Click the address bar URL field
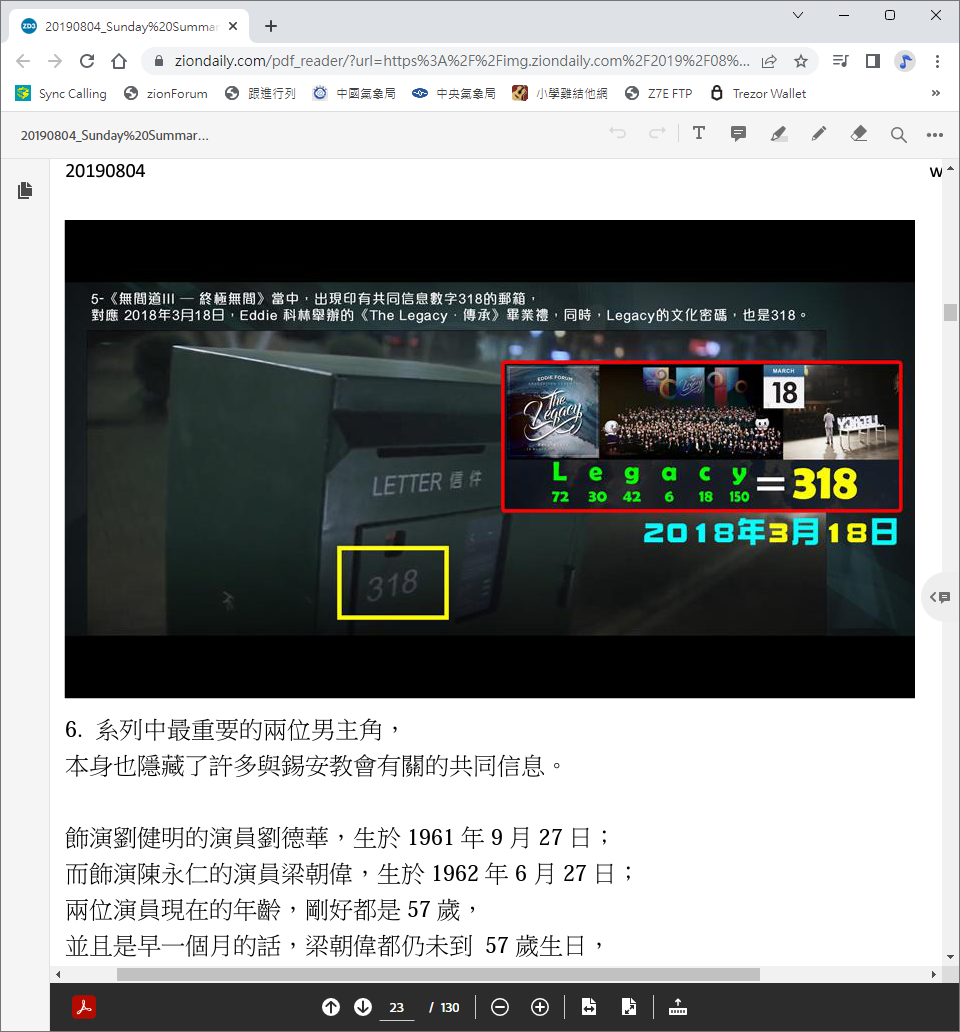This screenshot has height=1032, width=960. (461, 61)
